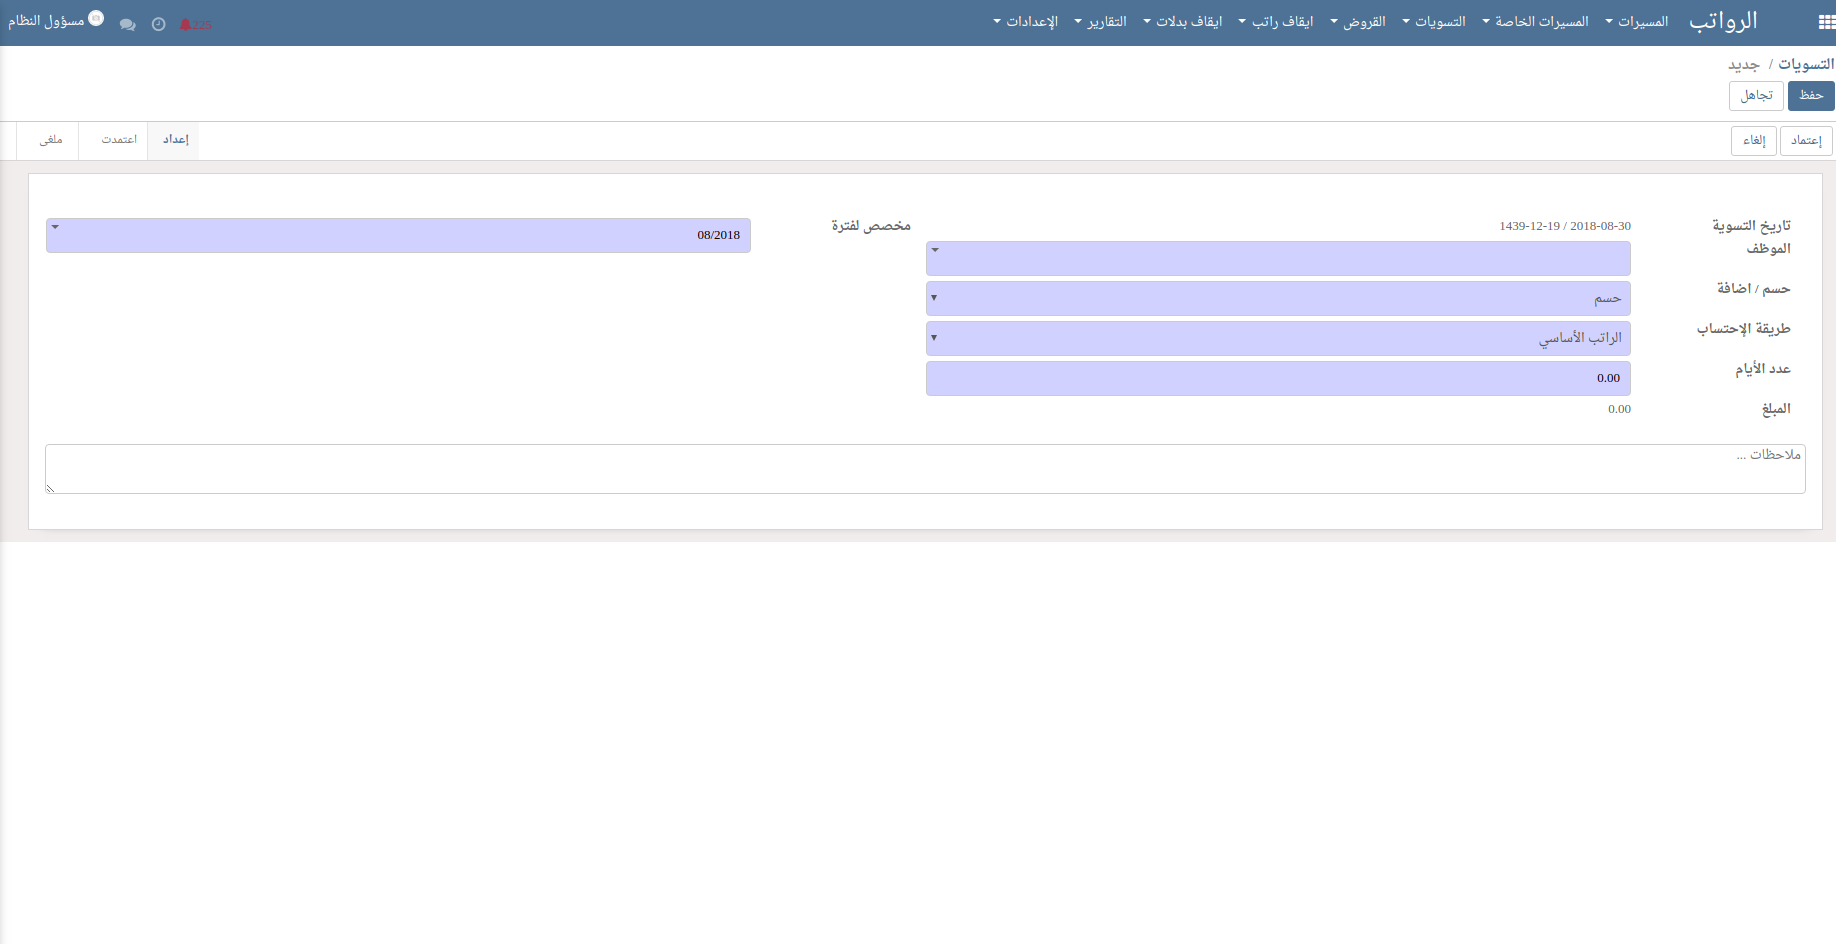Open the apps grid menu icon
1836x944 pixels.
1826,22
